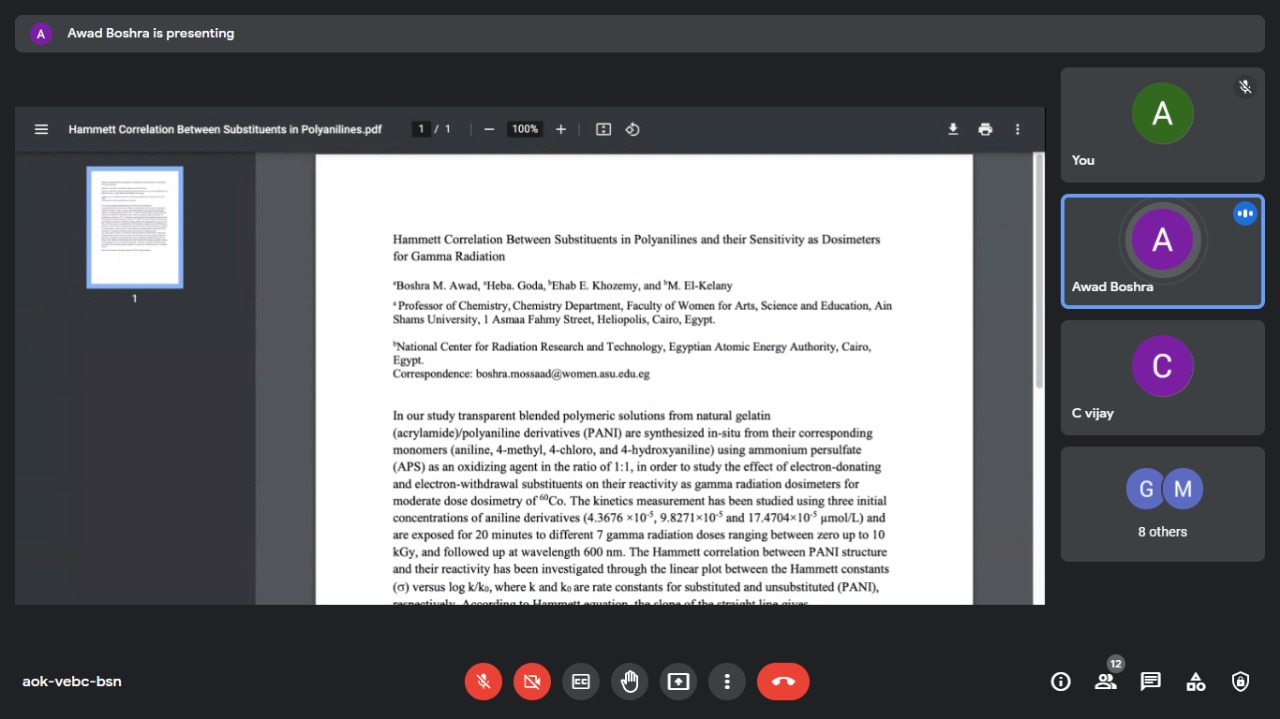Select the You participant tile
The height and width of the screenshot is (719, 1280).
[x=1162, y=125]
